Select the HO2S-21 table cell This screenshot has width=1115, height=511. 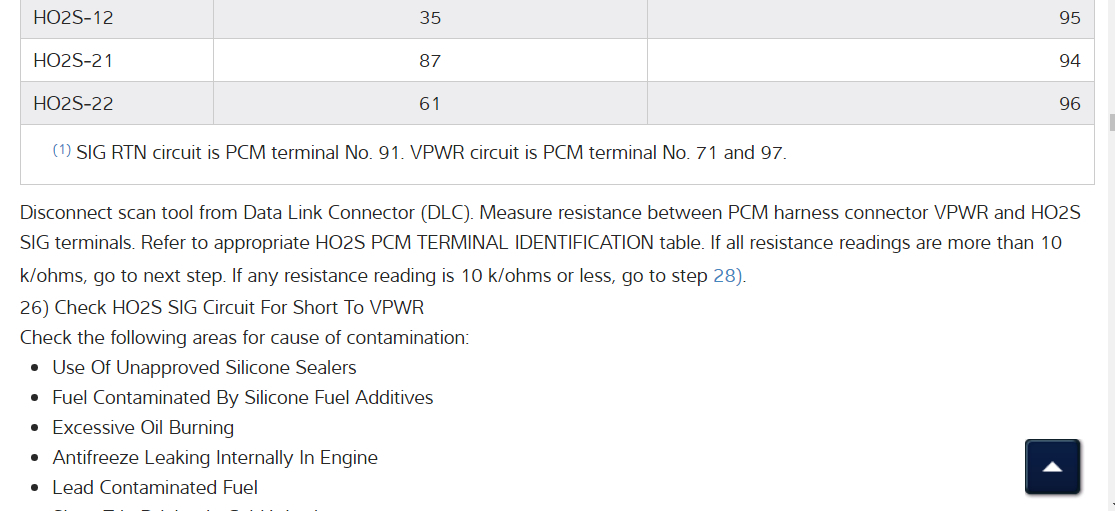click(73, 61)
